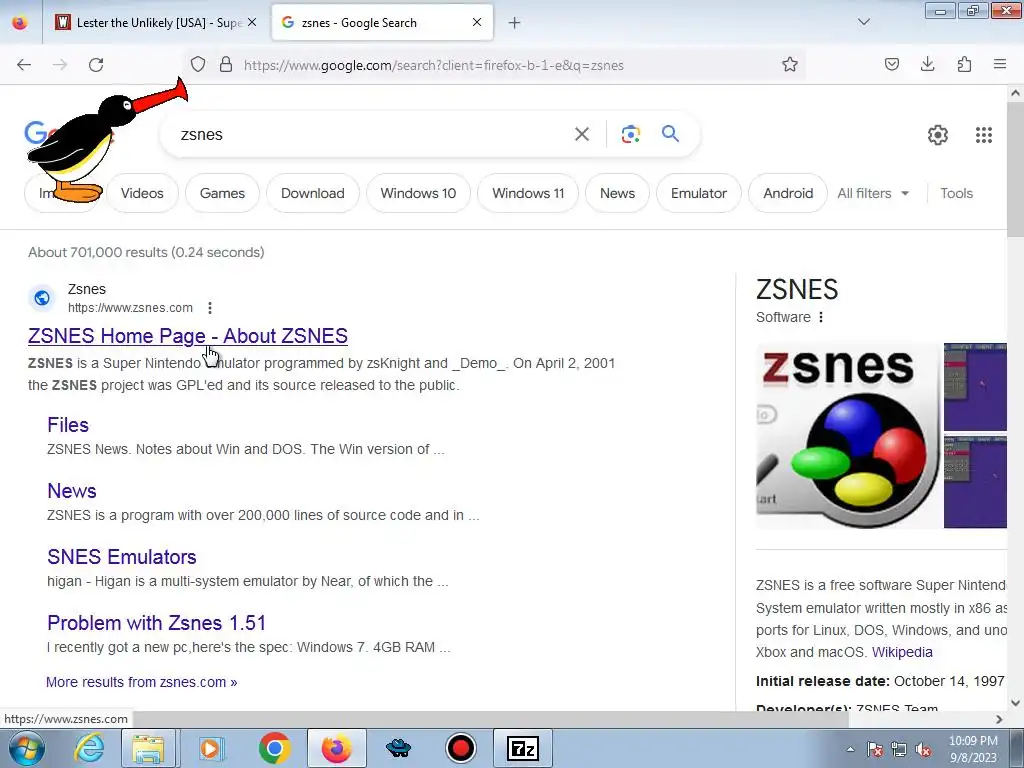Image resolution: width=1024 pixels, height=768 pixels.
Task: Search by image with Google Lens
Action: [630, 134]
